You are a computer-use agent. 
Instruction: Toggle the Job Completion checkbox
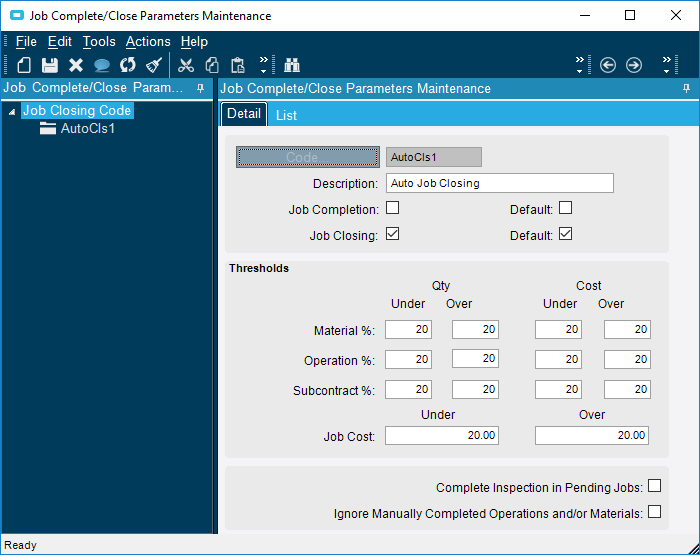392,208
